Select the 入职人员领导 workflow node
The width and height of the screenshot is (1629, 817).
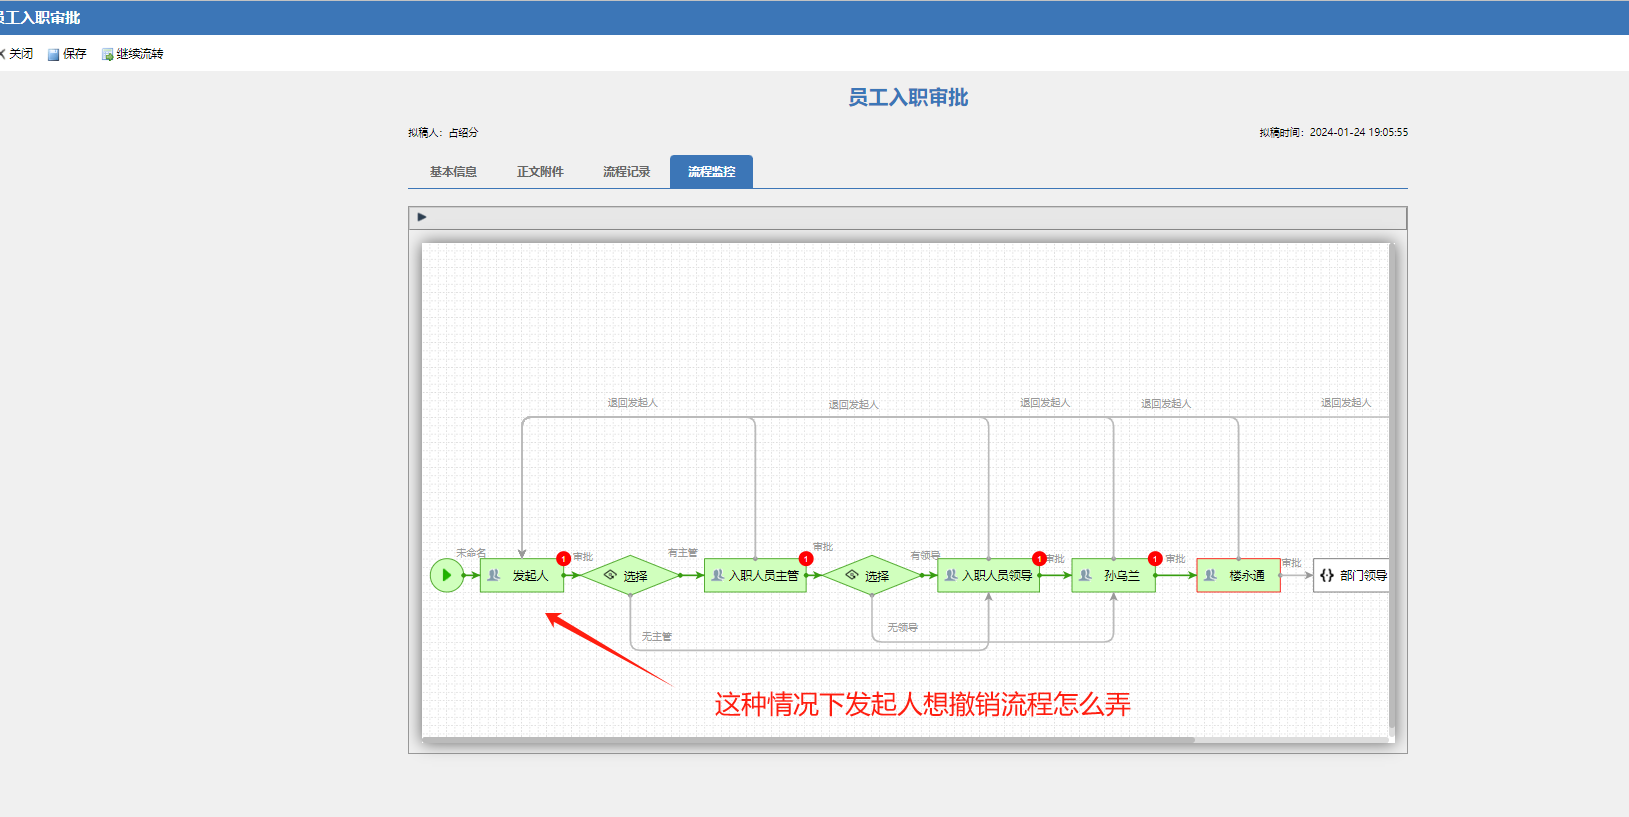pyautogui.click(x=988, y=575)
